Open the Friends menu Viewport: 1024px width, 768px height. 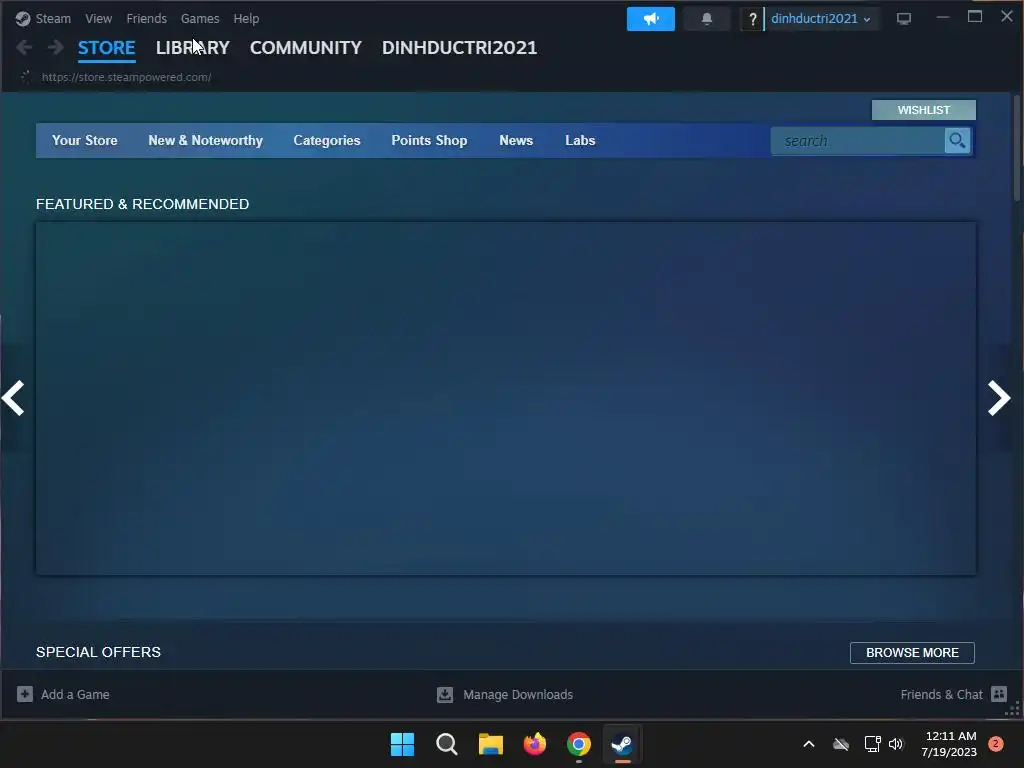click(x=146, y=19)
